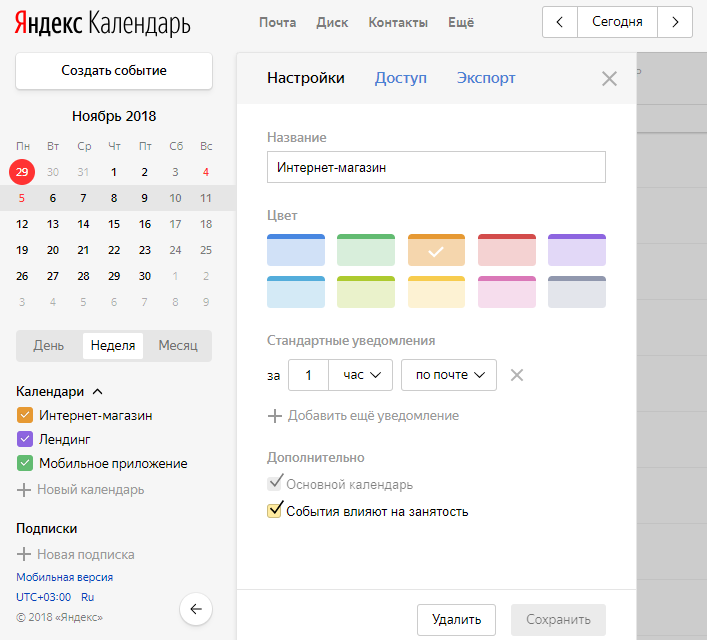This screenshot has height=640, width=707.
Task: Switch to the Экспорт tab
Action: point(486,78)
